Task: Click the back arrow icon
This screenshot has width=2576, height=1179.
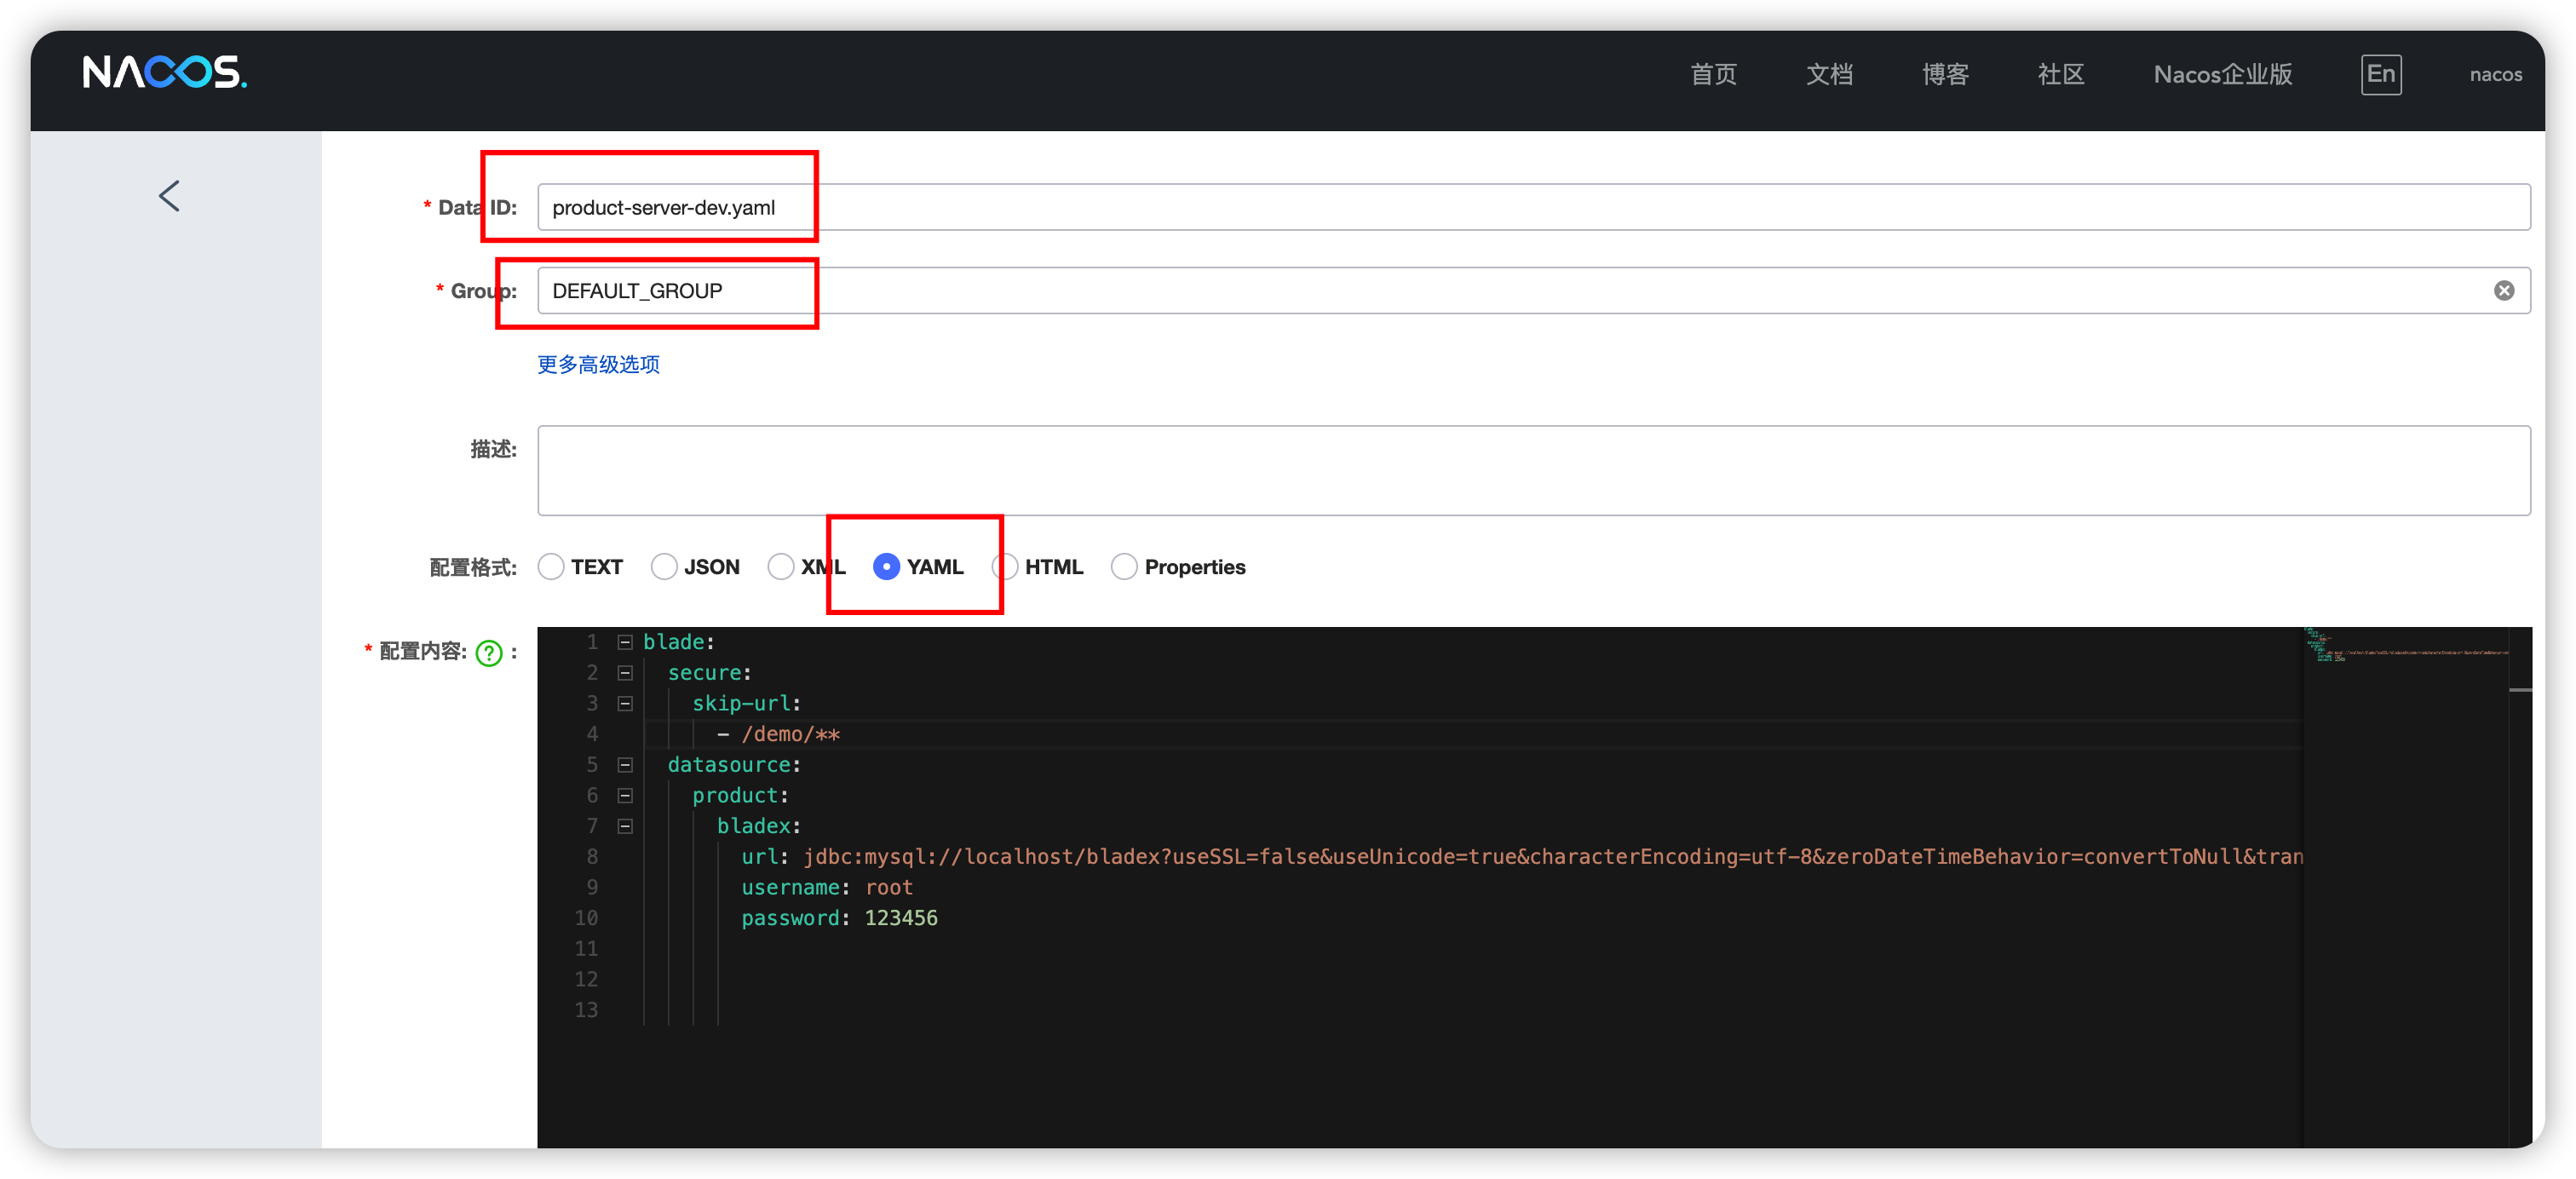Action: [x=169, y=196]
